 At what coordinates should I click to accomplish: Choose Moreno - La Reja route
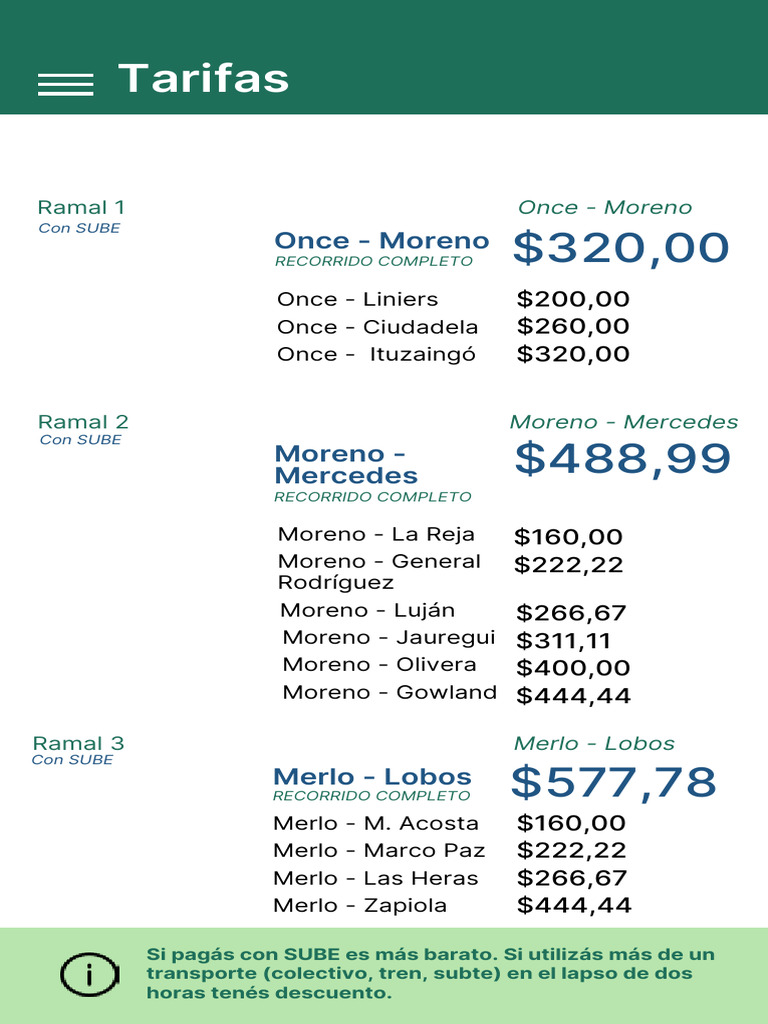click(x=376, y=534)
